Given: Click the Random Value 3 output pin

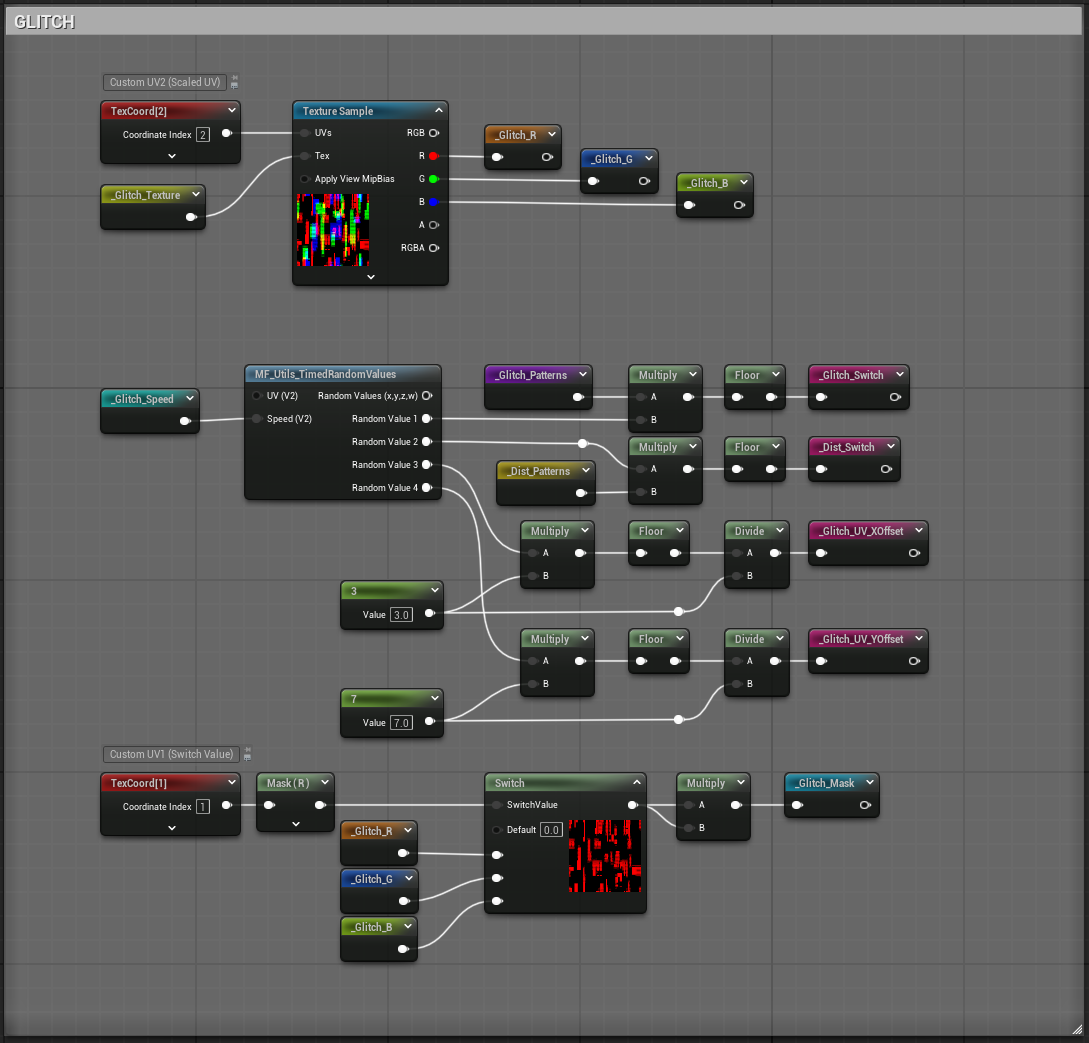Looking at the screenshot, I should pos(427,465).
